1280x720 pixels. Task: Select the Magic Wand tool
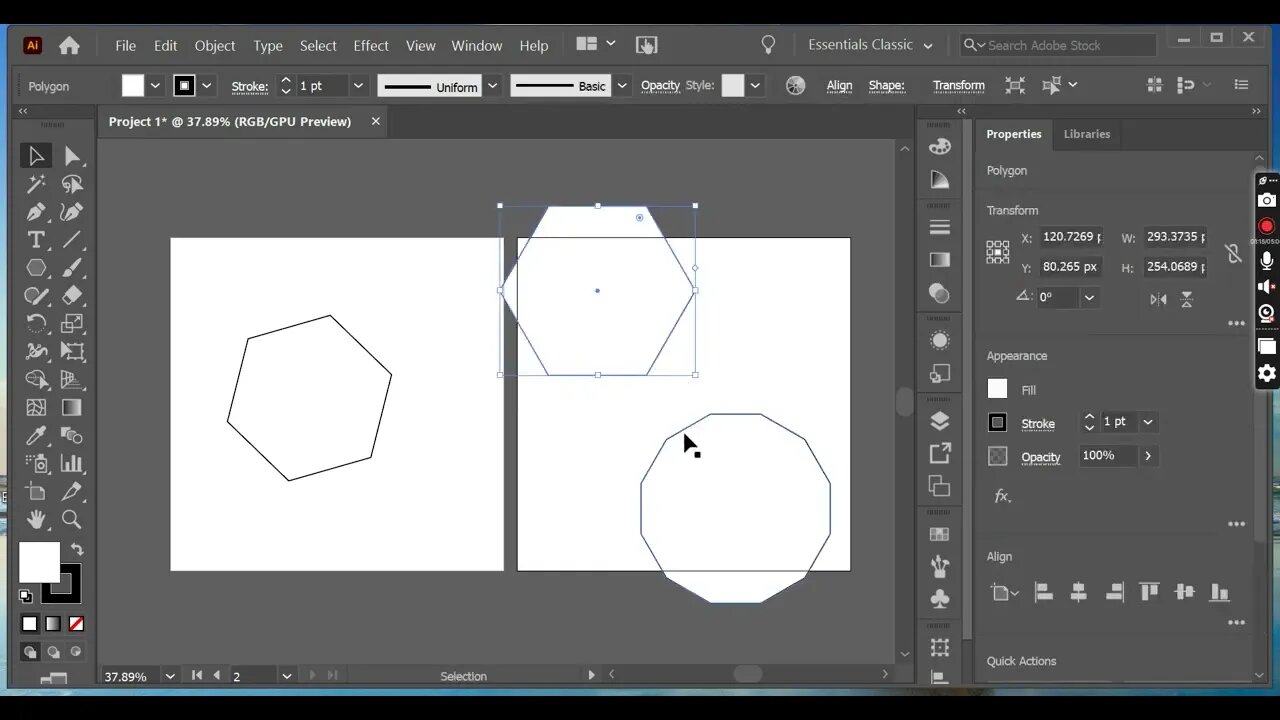[x=36, y=184]
